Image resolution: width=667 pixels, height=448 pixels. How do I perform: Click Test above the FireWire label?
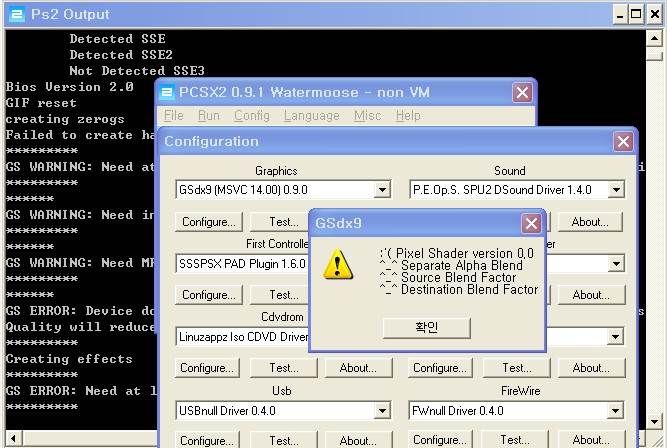pyautogui.click(x=517, y=368)
